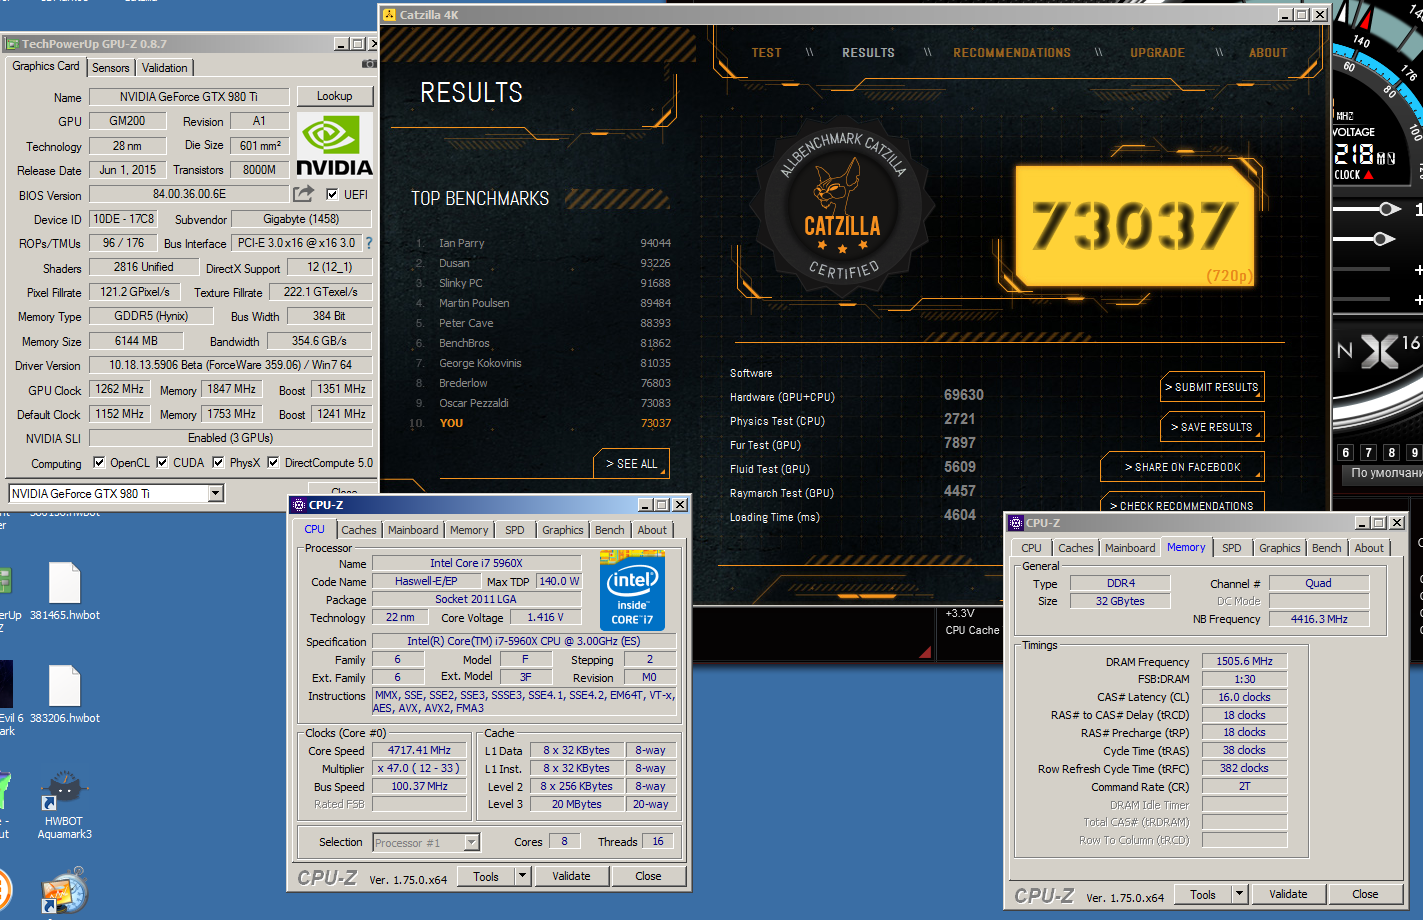Click the Lookup button in GPU-Z
This screenshot has width=1423, height=920.
335,96
